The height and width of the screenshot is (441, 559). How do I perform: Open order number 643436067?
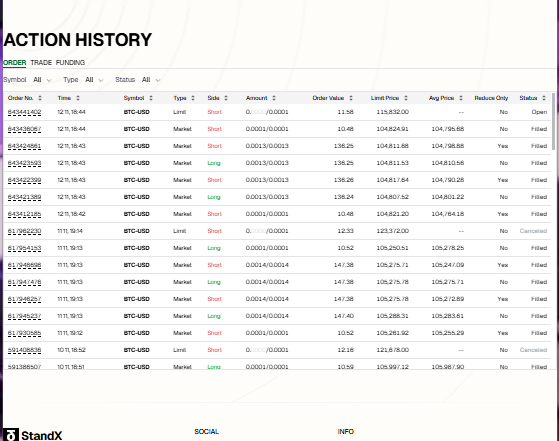coord(25,129)
